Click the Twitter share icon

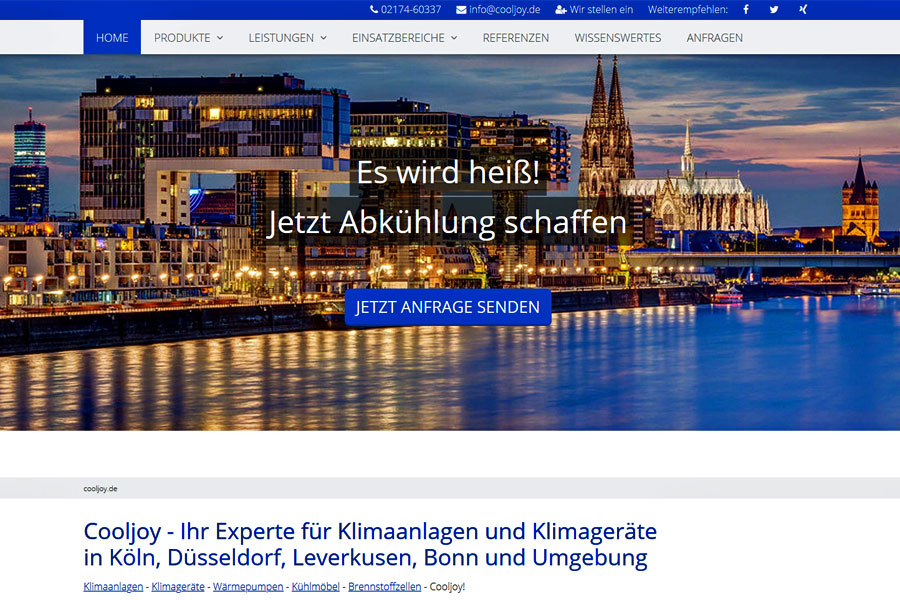(x=774, y=10)
